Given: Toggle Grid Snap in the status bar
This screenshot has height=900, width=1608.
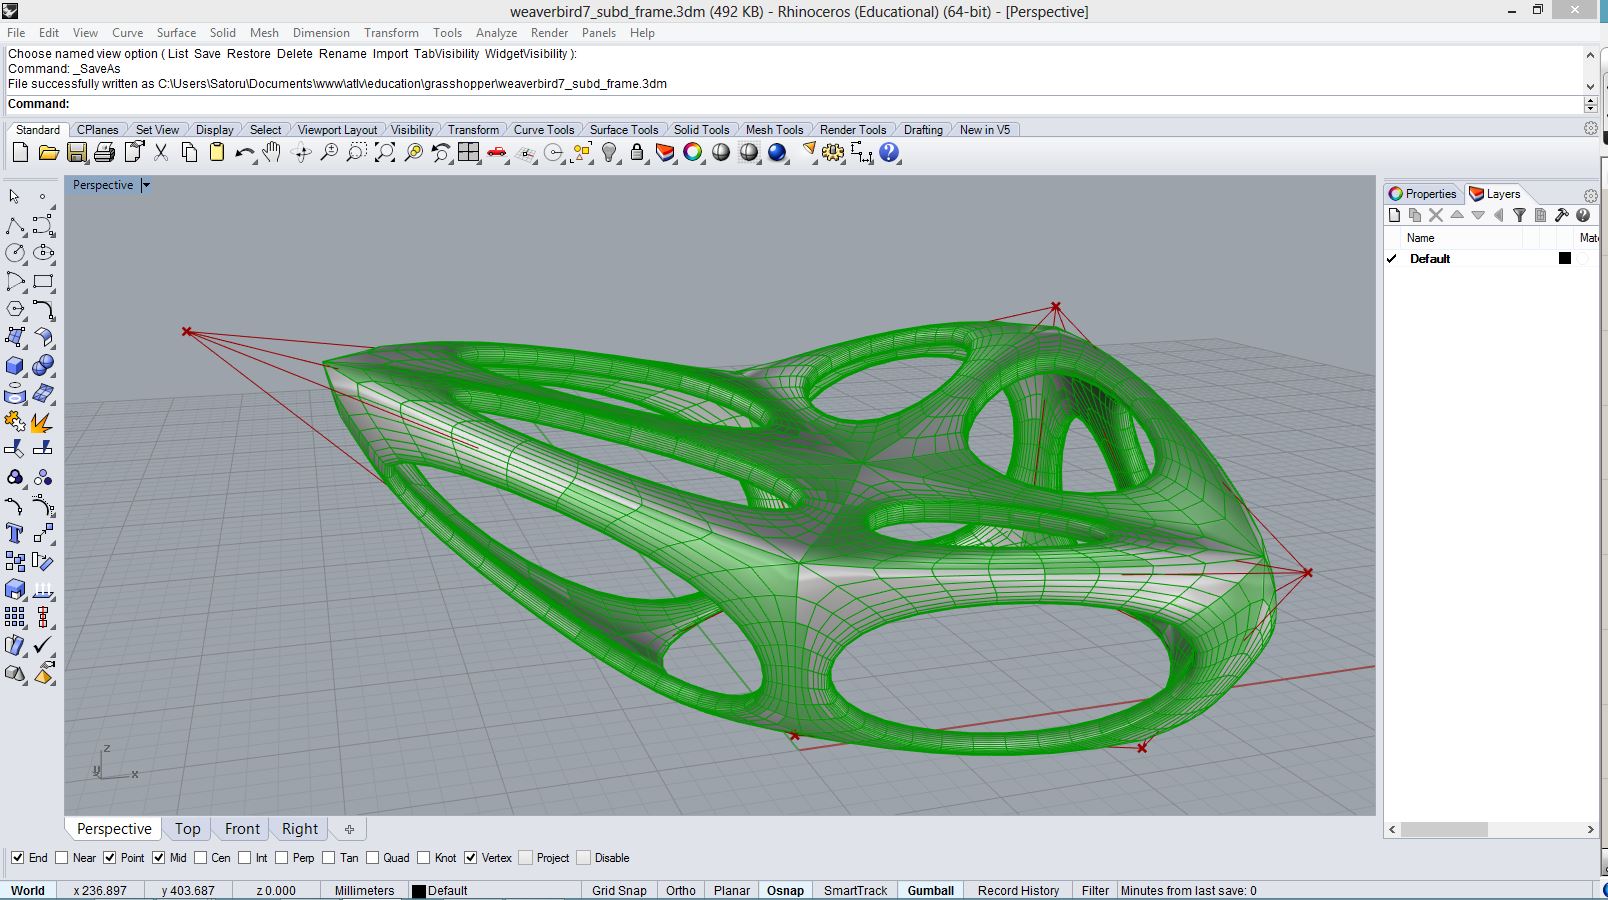Looking at the screenshot, I should [618, 890].
